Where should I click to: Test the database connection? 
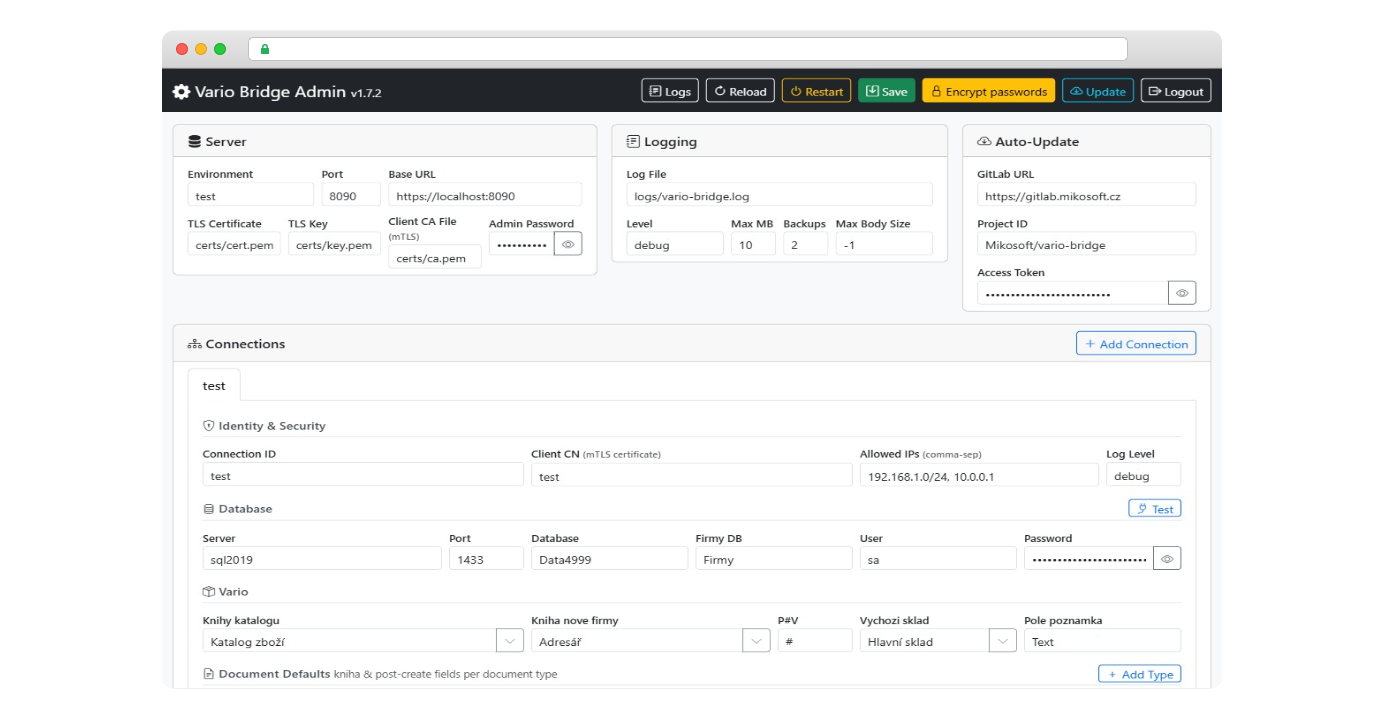[x=1154, y=509]
